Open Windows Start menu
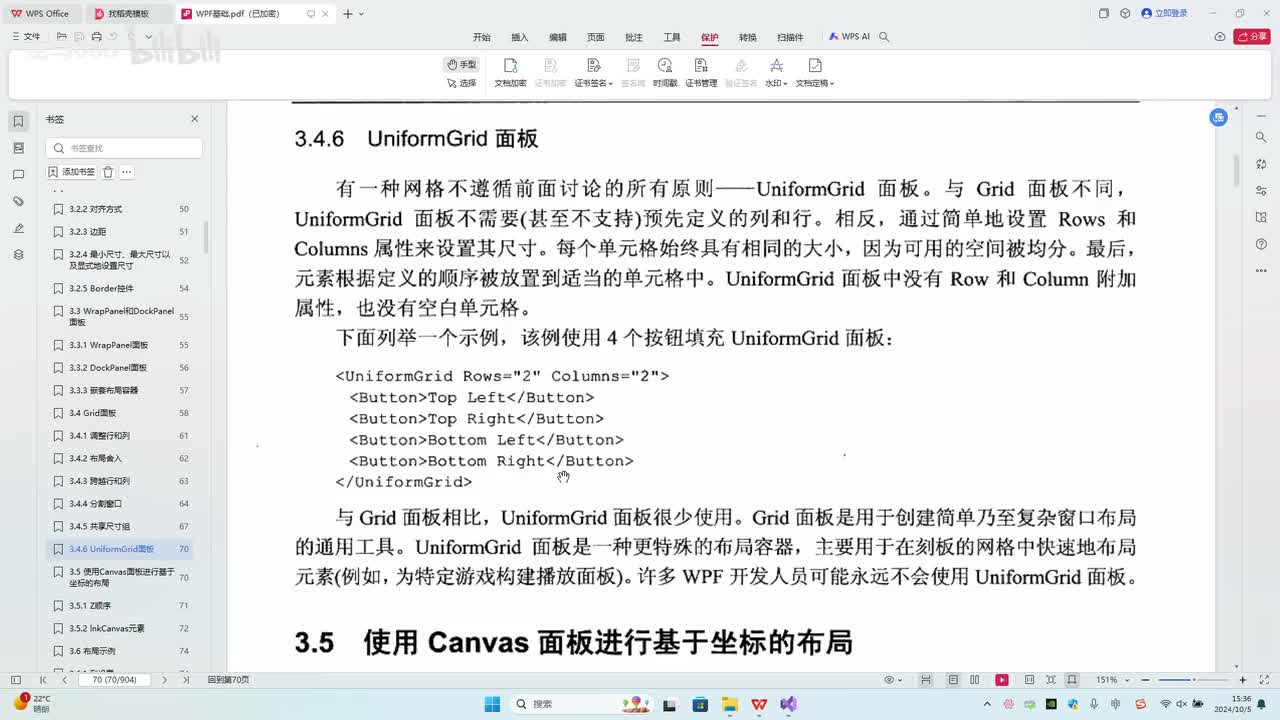 point(491,704)
